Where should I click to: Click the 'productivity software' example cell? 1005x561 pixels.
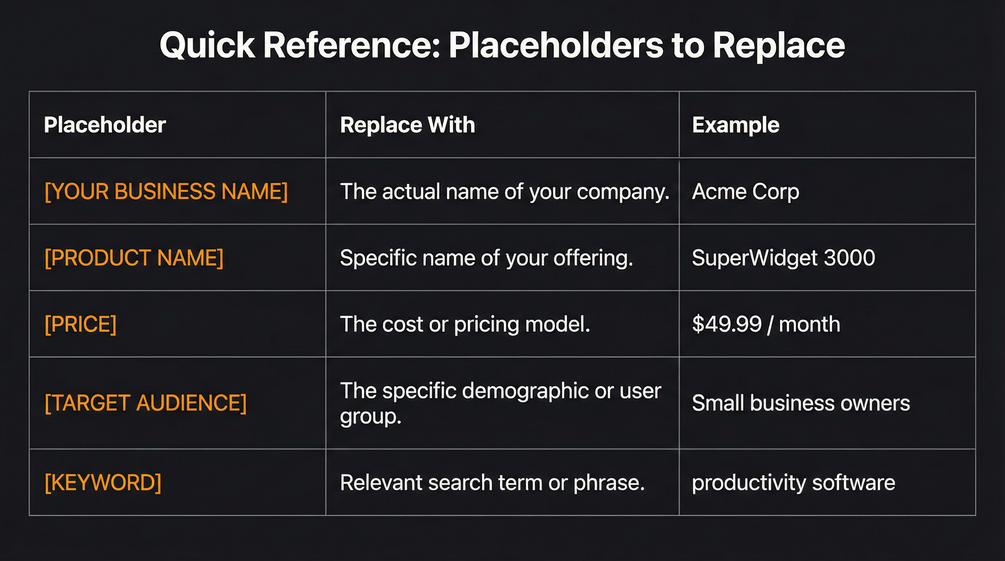pos(793,482)
